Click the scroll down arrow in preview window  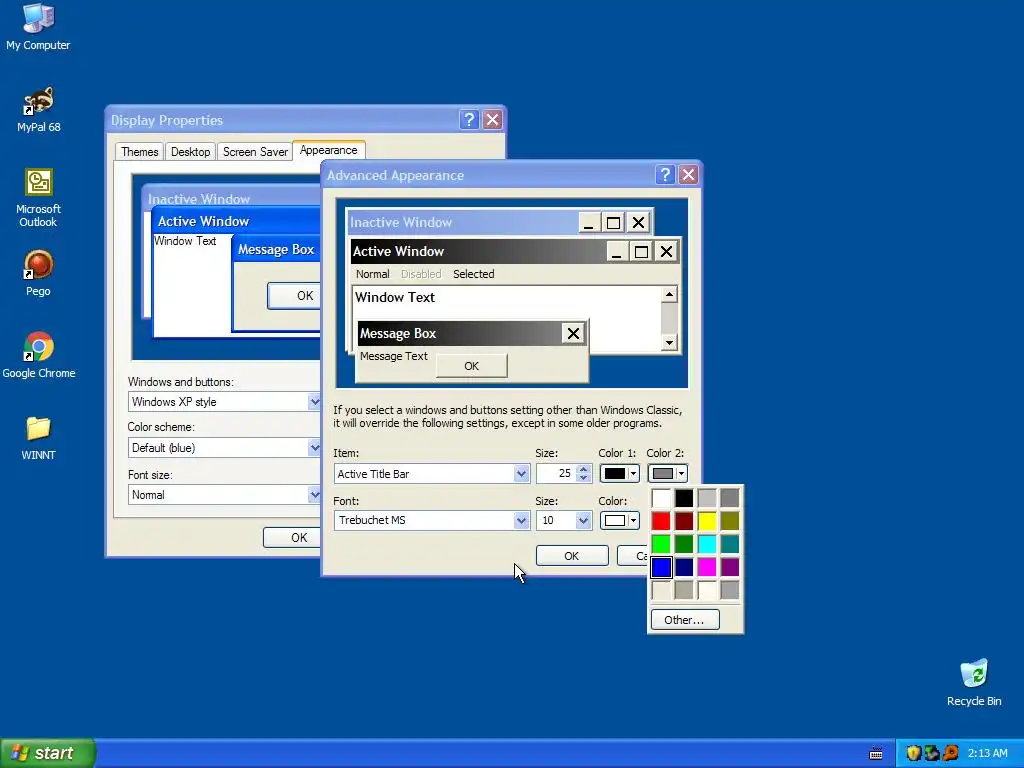click(x=669, y=342)
